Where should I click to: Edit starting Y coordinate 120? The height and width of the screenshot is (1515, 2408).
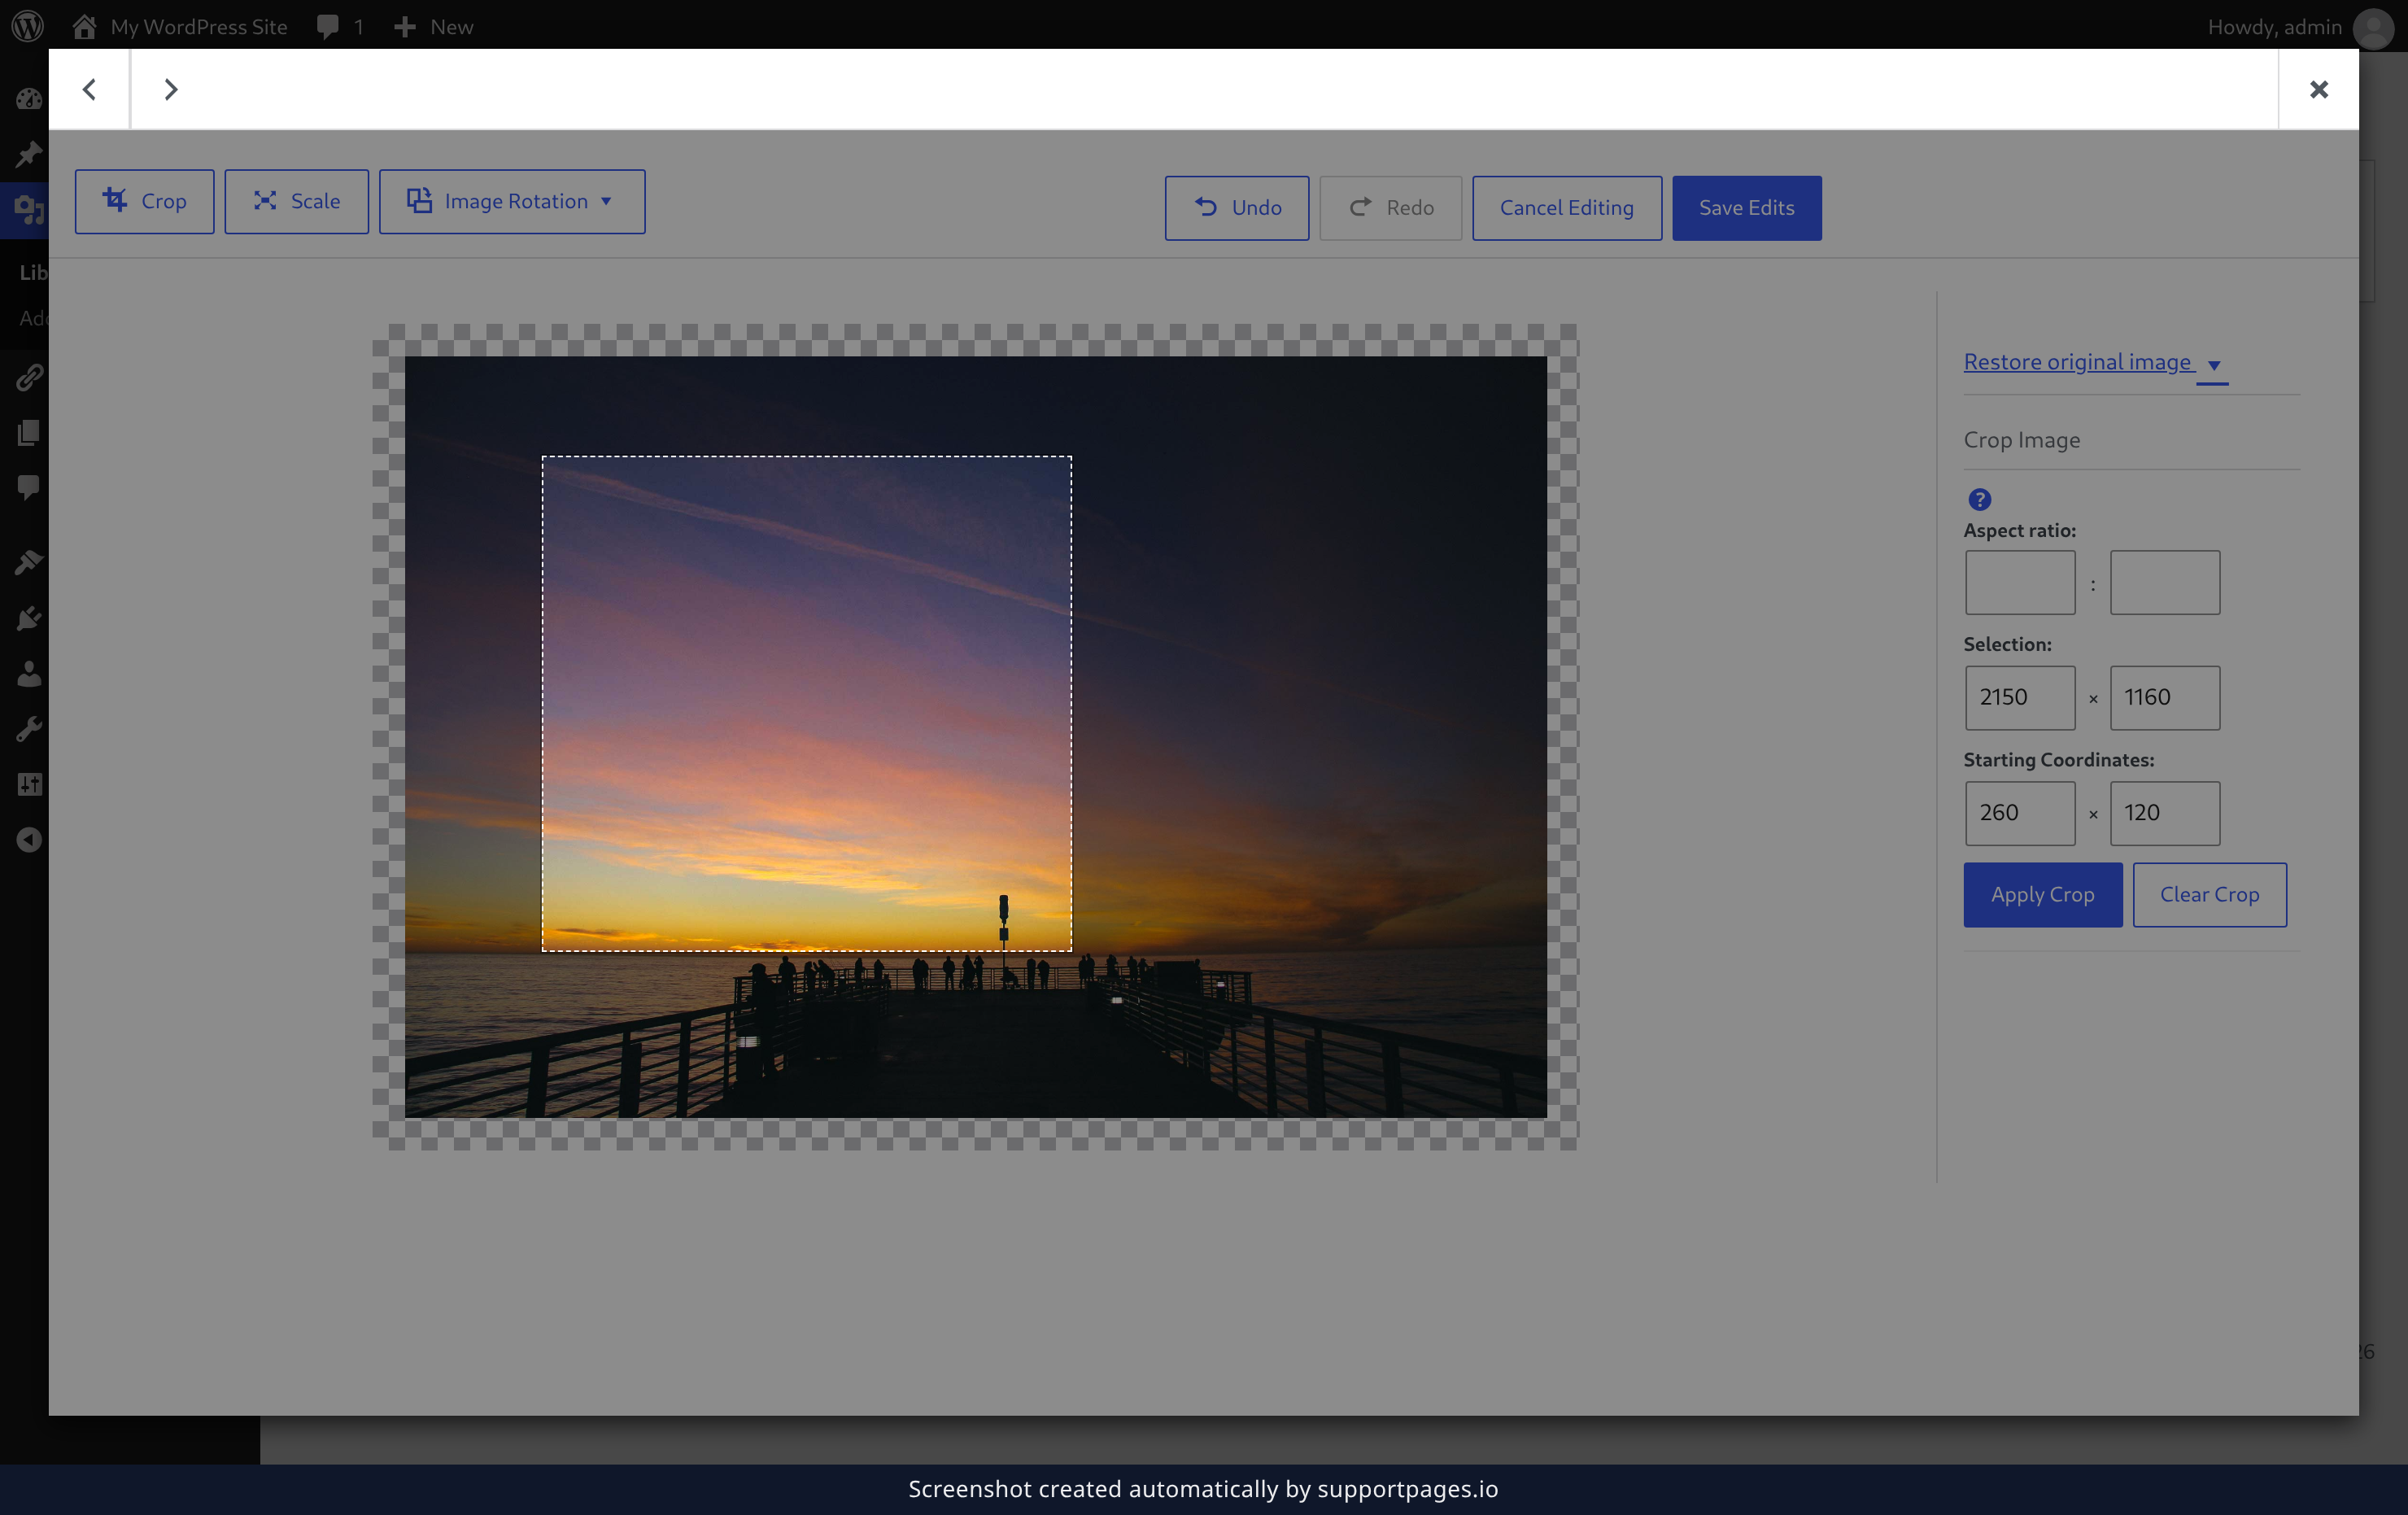pos(2164,813)
